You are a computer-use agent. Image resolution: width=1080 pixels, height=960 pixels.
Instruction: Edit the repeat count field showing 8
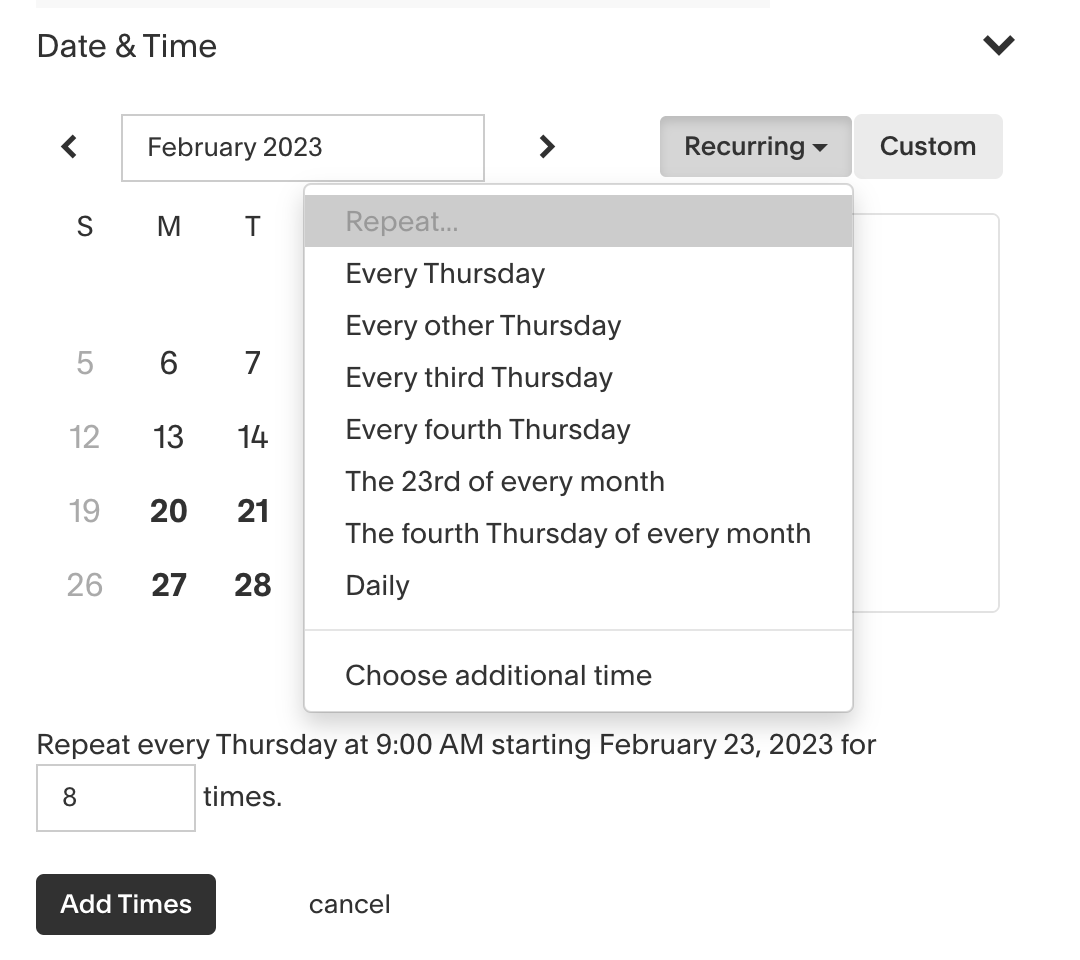click(115, 797)
